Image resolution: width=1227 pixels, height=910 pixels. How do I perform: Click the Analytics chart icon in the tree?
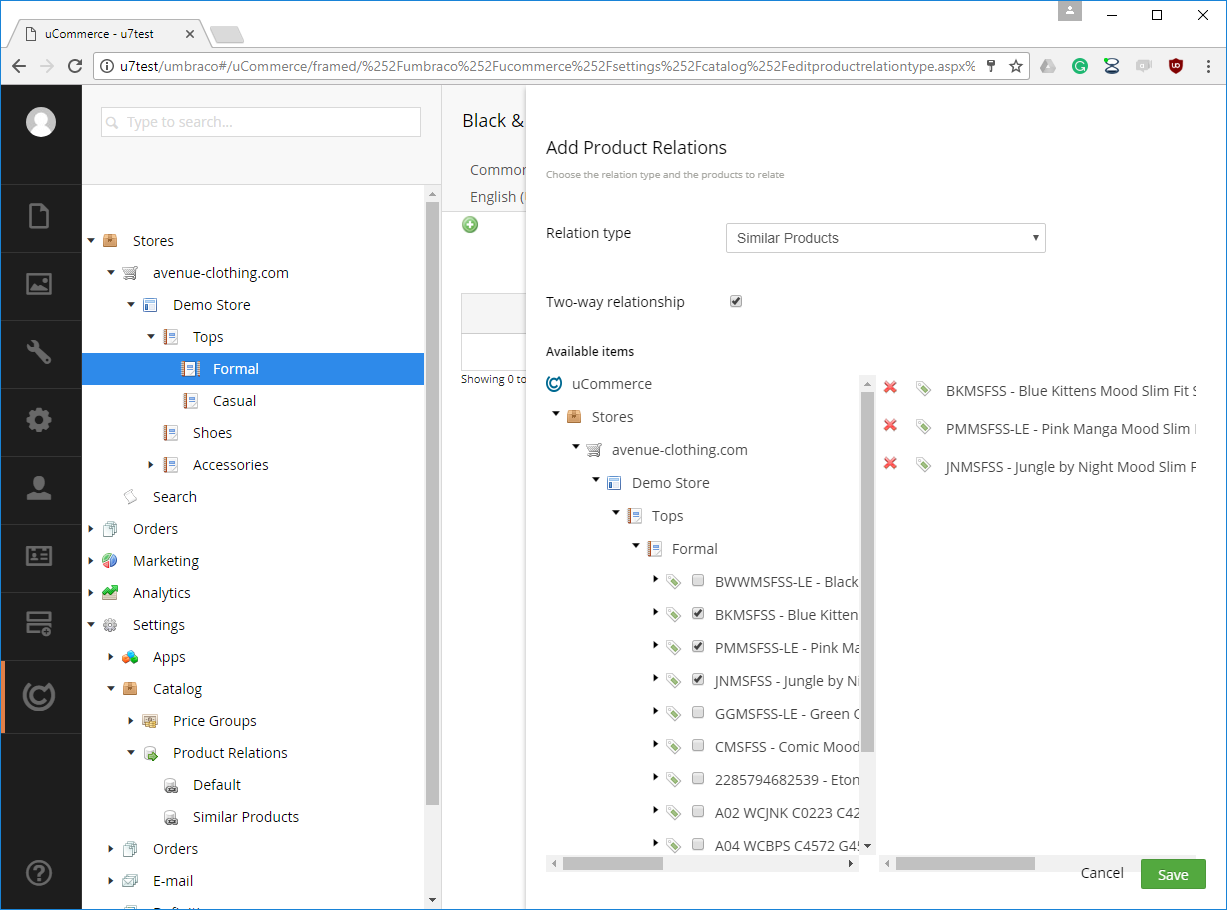coord(110,593)
